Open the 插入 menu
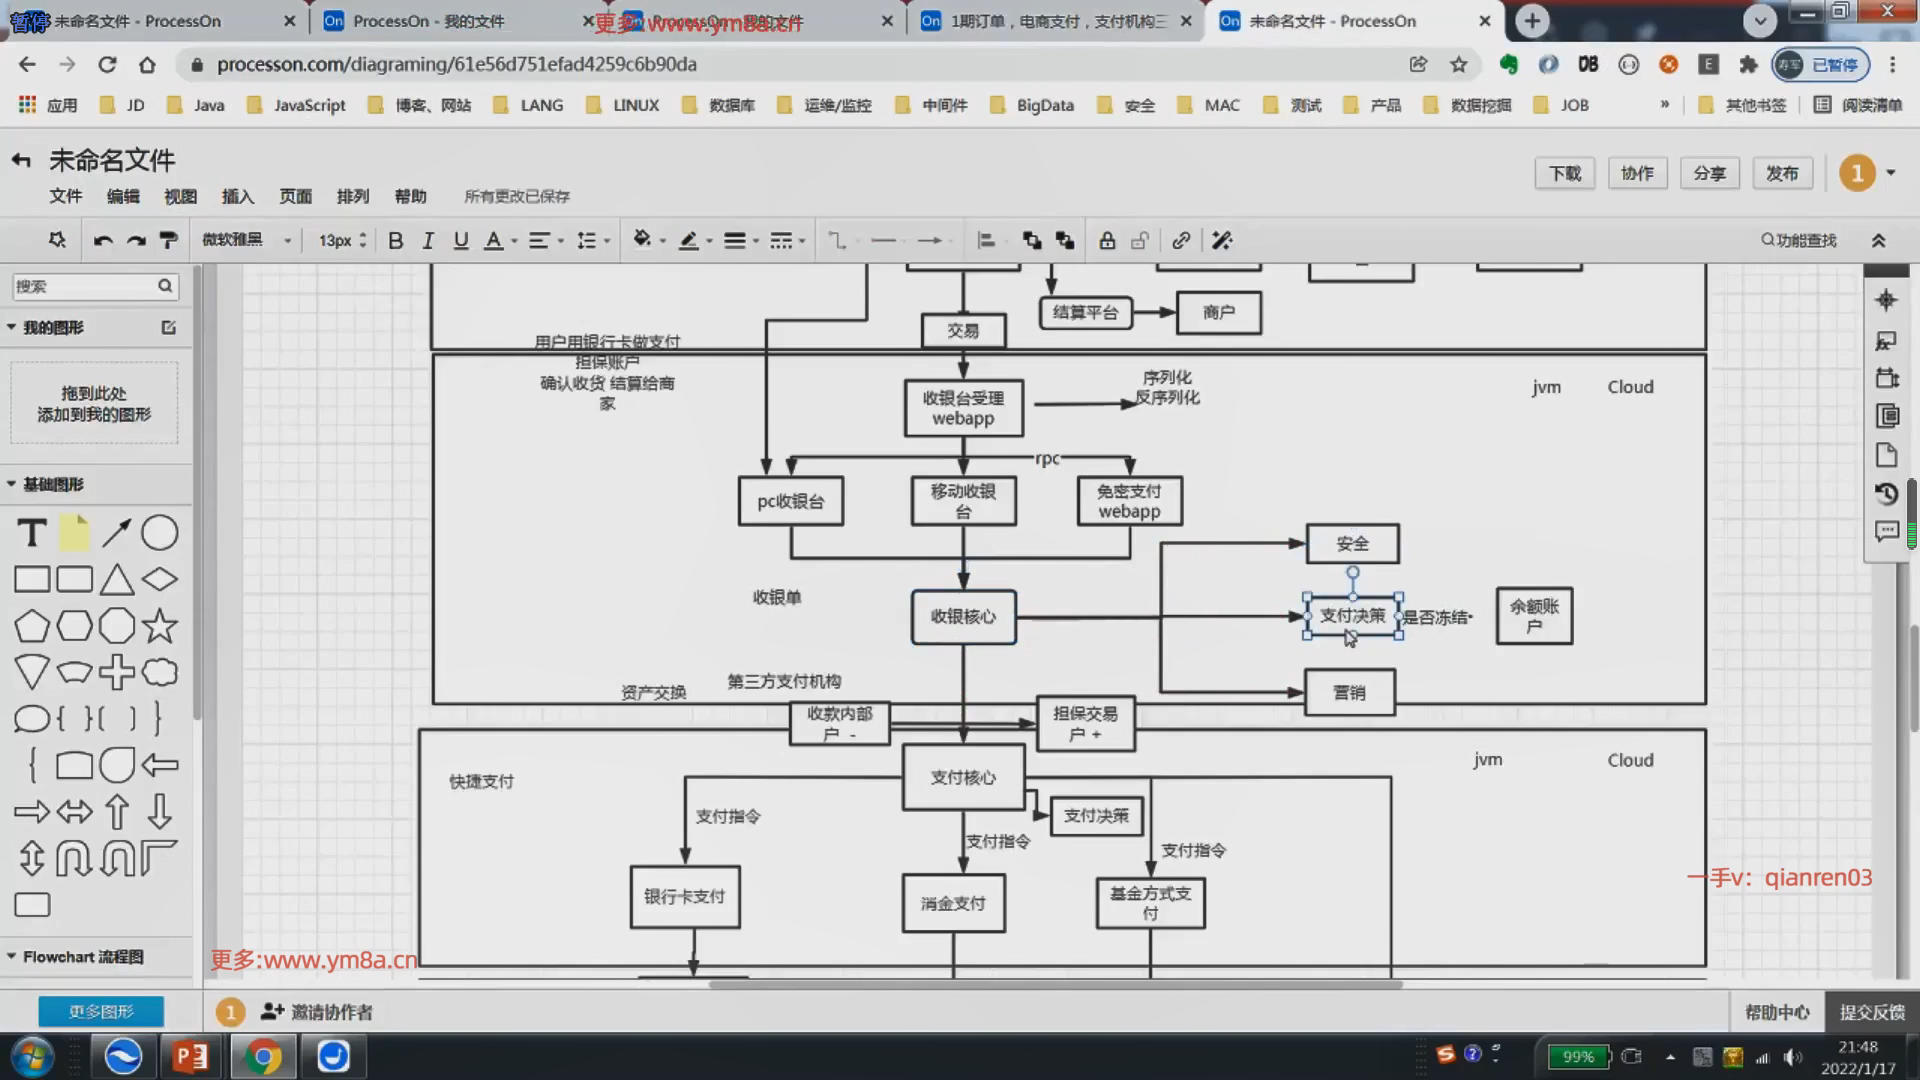The width and height of the screenshot is (1920, 1080). [237, 196]
